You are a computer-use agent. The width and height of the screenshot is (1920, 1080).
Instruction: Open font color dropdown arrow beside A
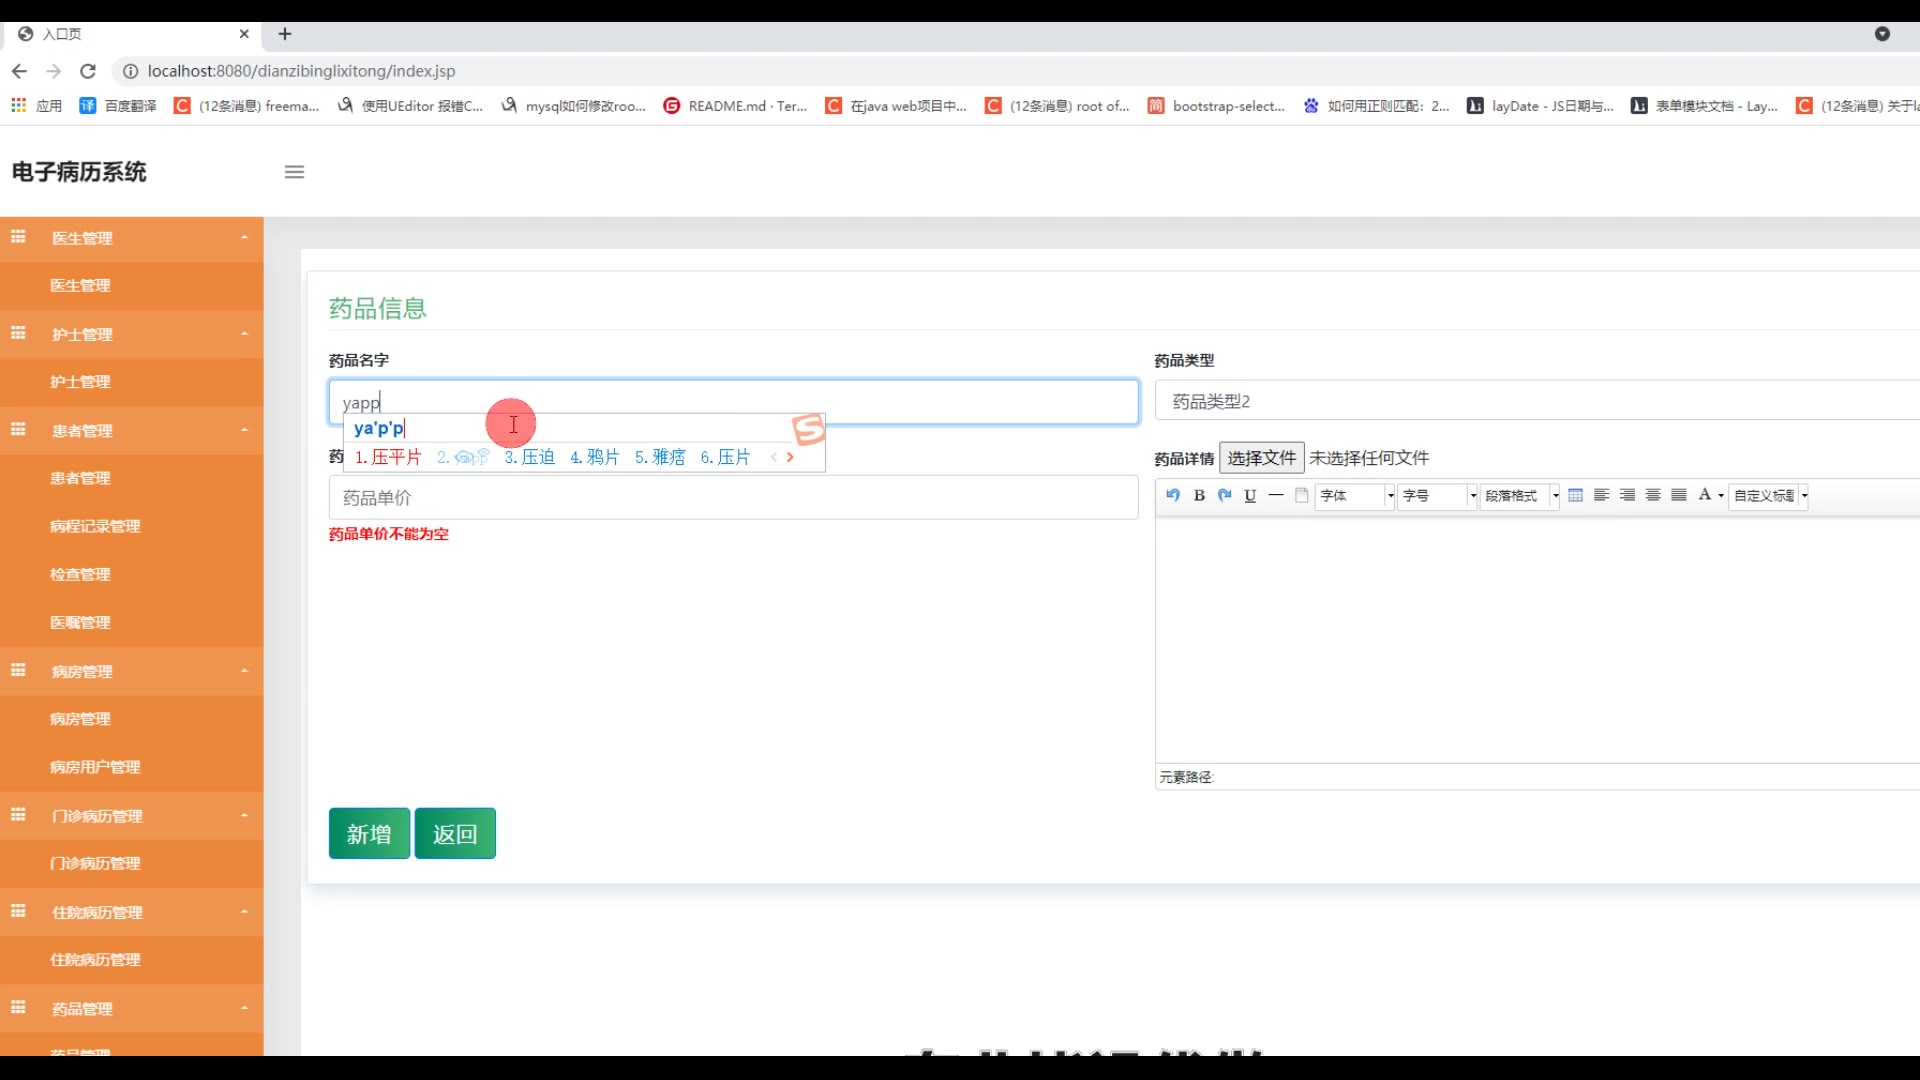1721,496
